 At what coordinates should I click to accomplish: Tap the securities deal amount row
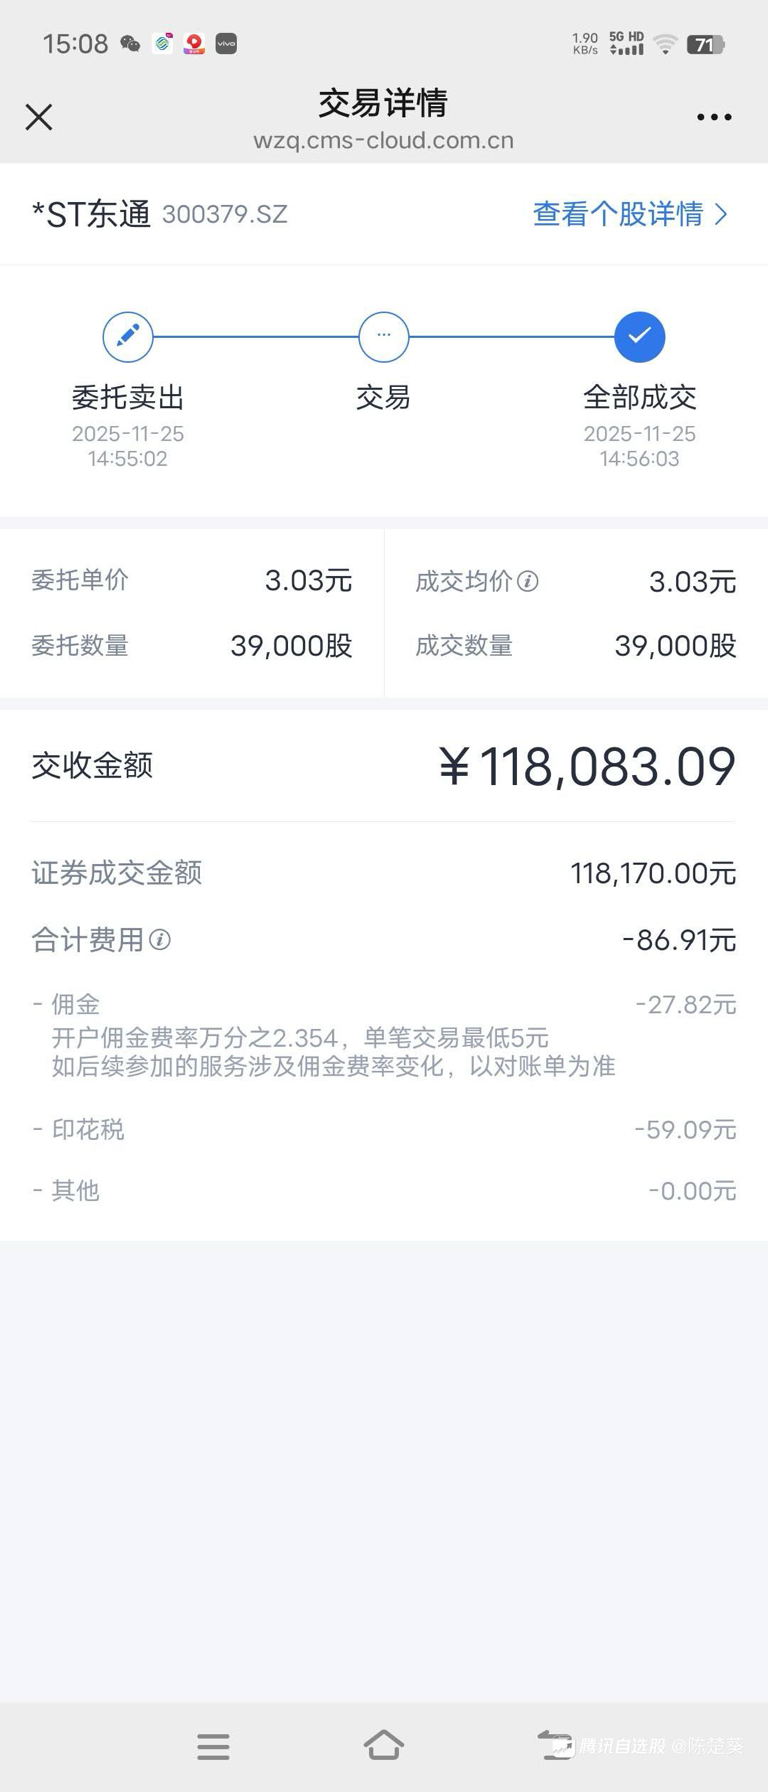coord(384,873)
